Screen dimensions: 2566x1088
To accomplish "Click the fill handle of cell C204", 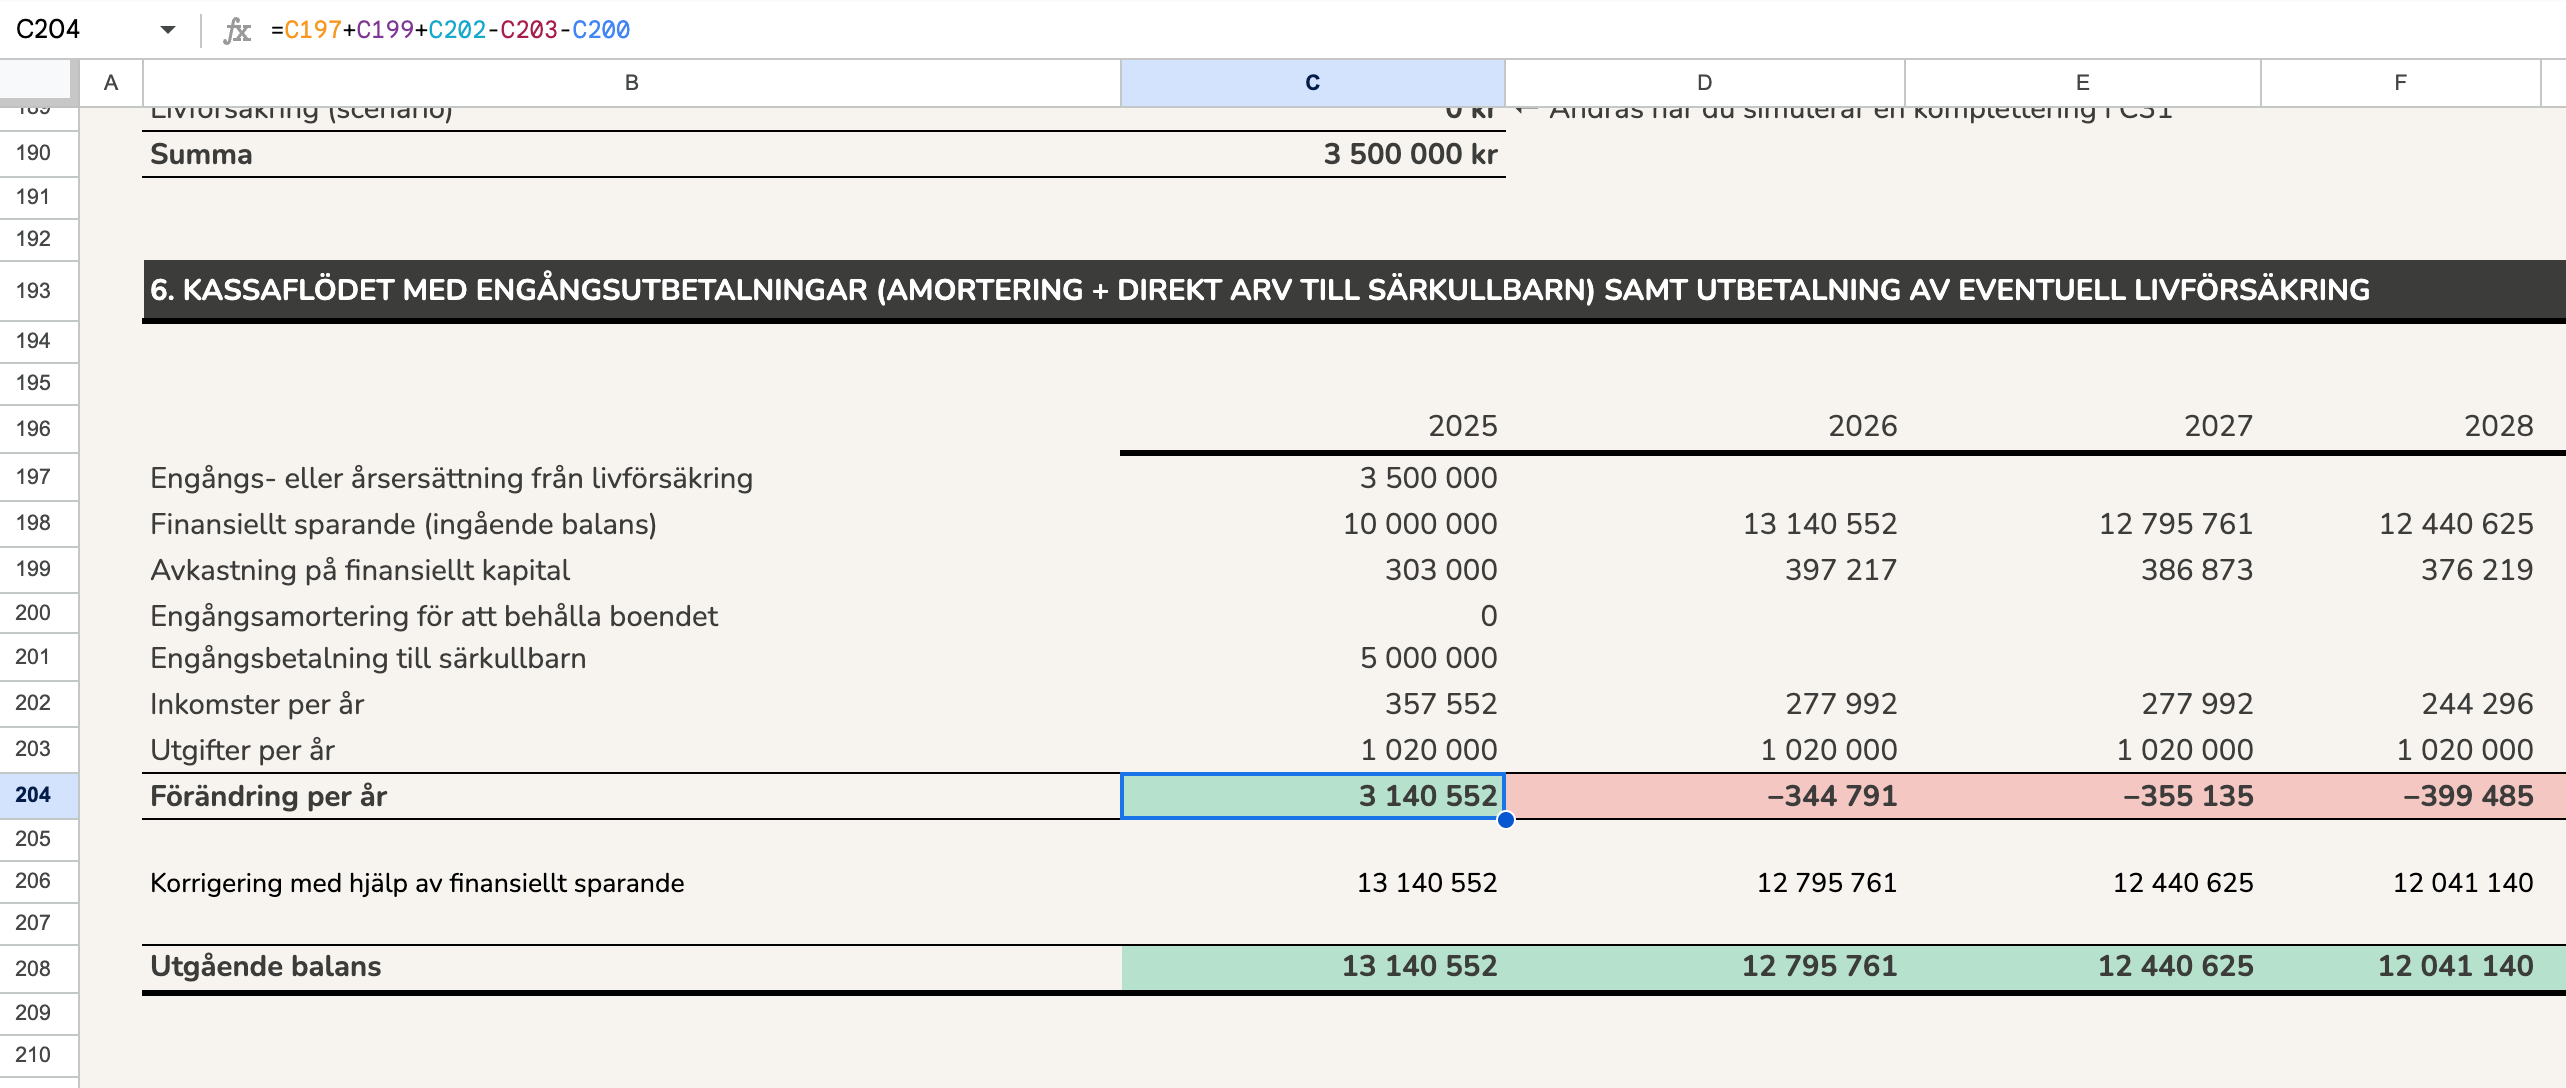I will pyautogui.click(x=1505, y=820).
